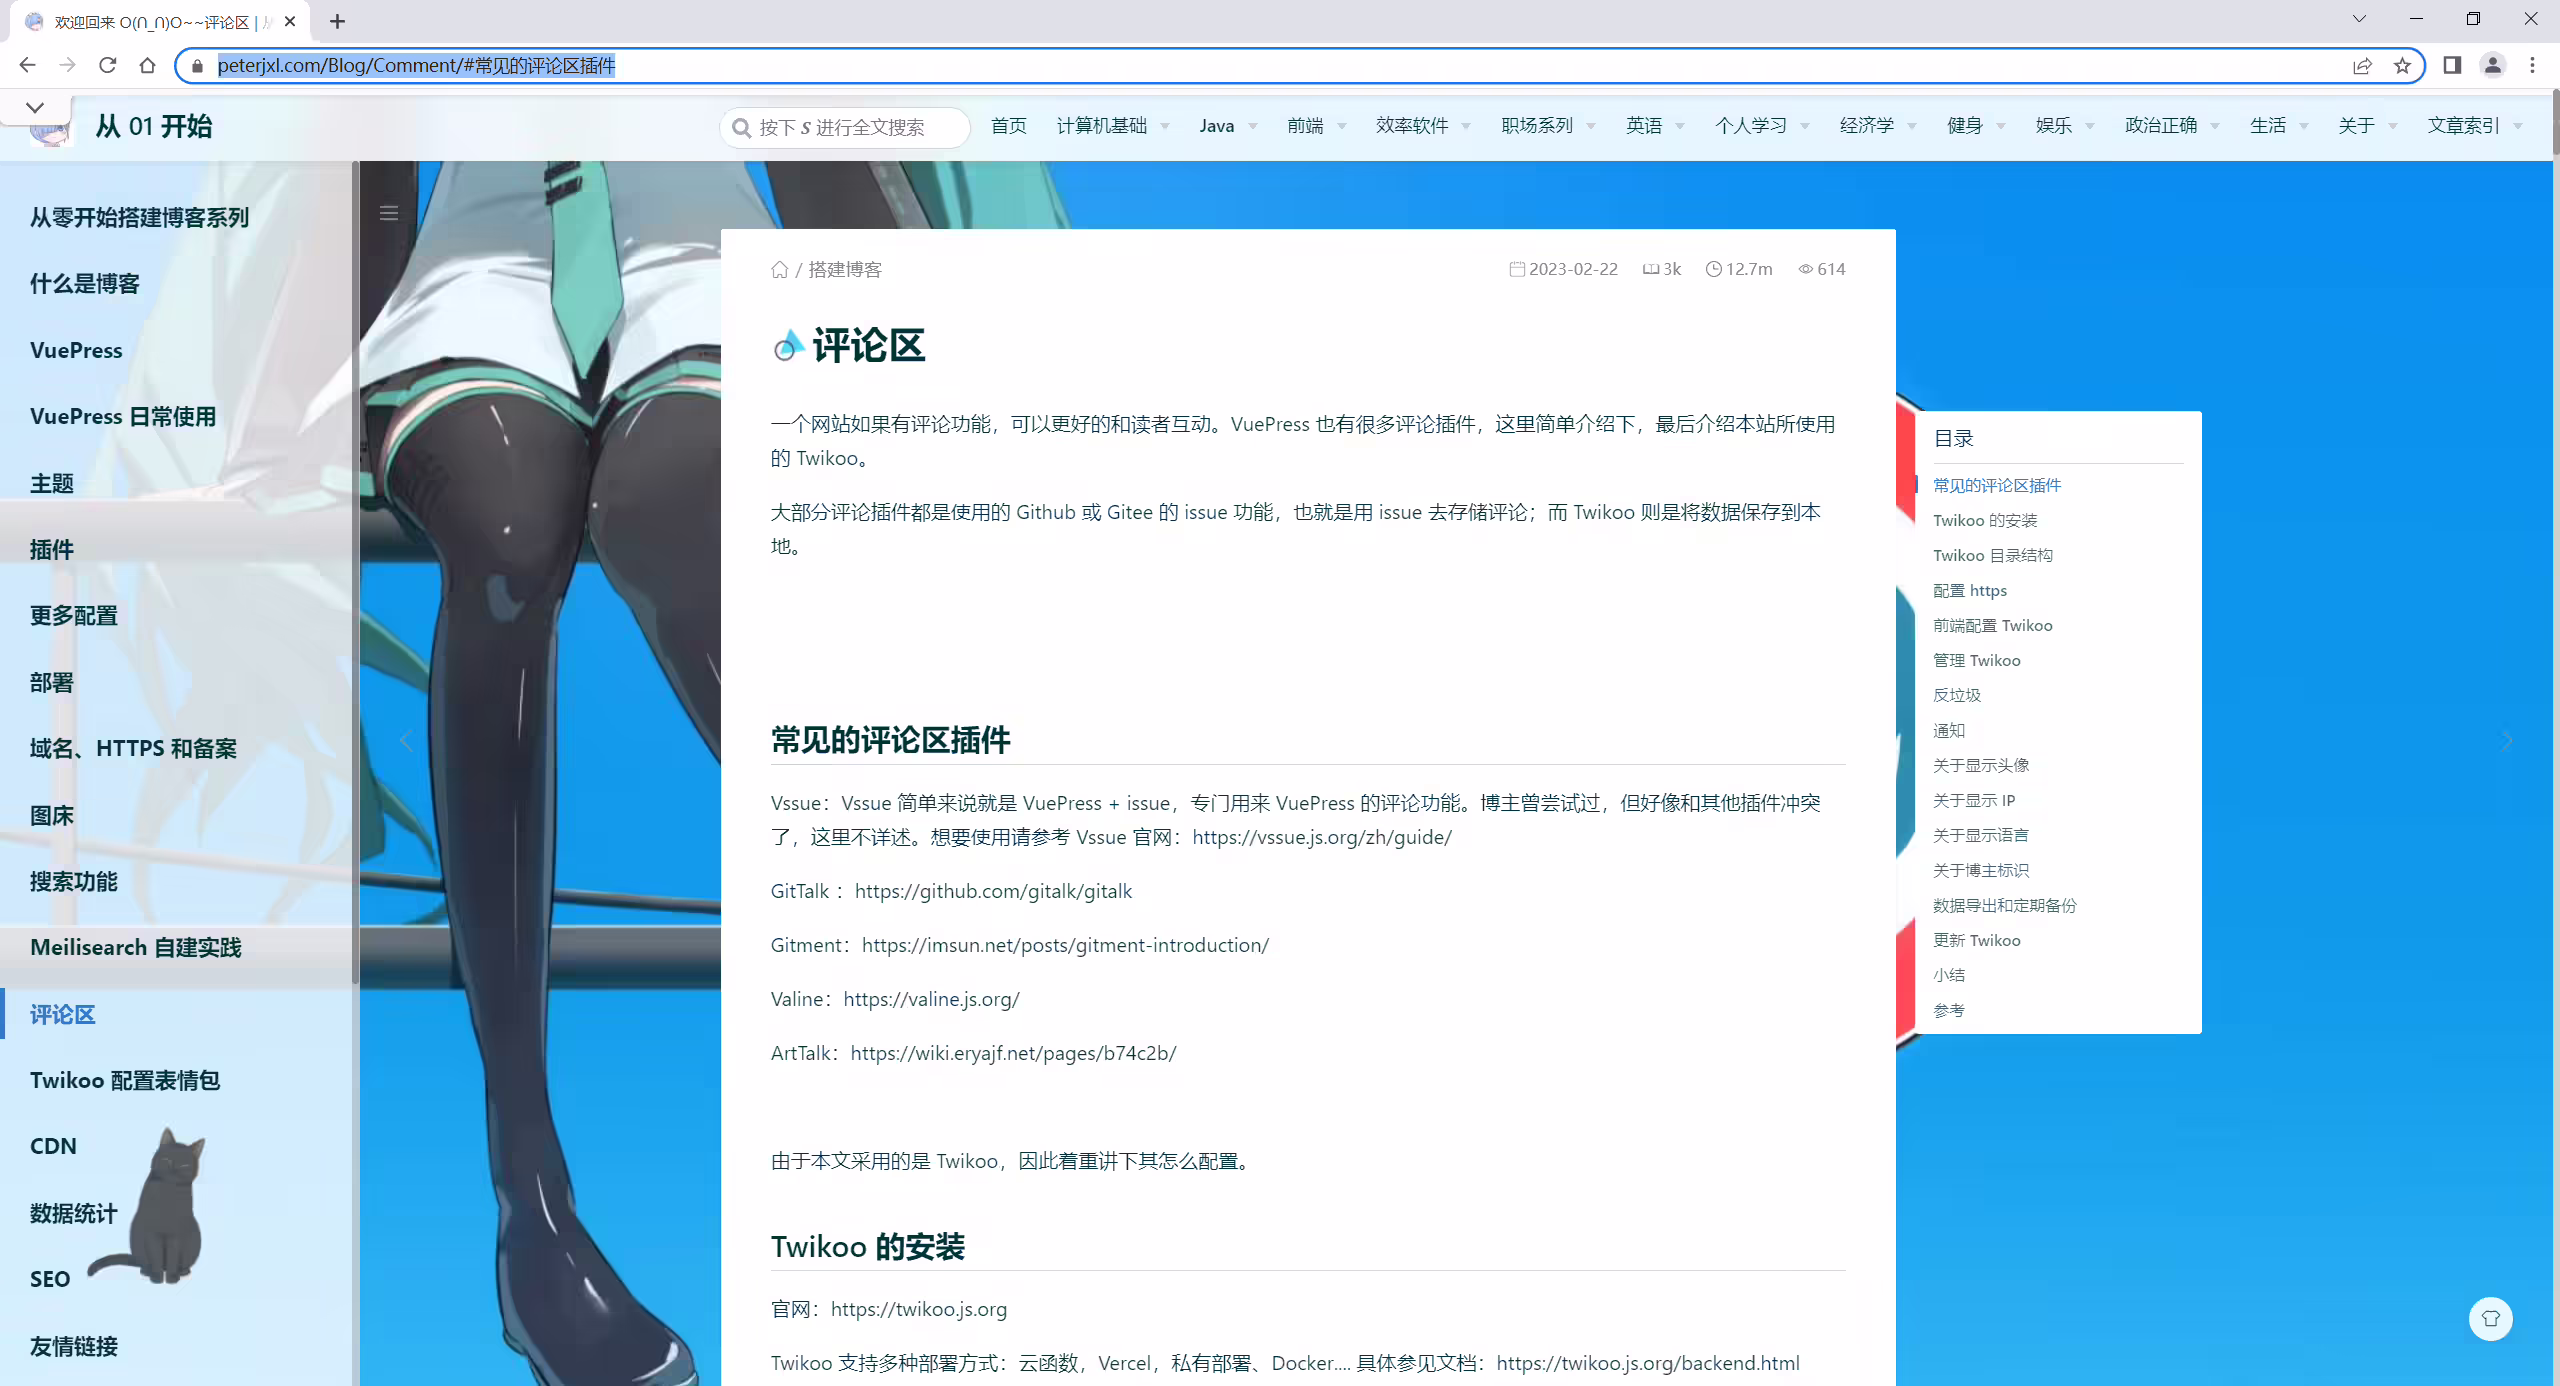Image resolution: width=2560 pixels, height=1386 pixels.
Task: Focus the full-text search box
Action: pyautogui.click(x=844, y=127)
